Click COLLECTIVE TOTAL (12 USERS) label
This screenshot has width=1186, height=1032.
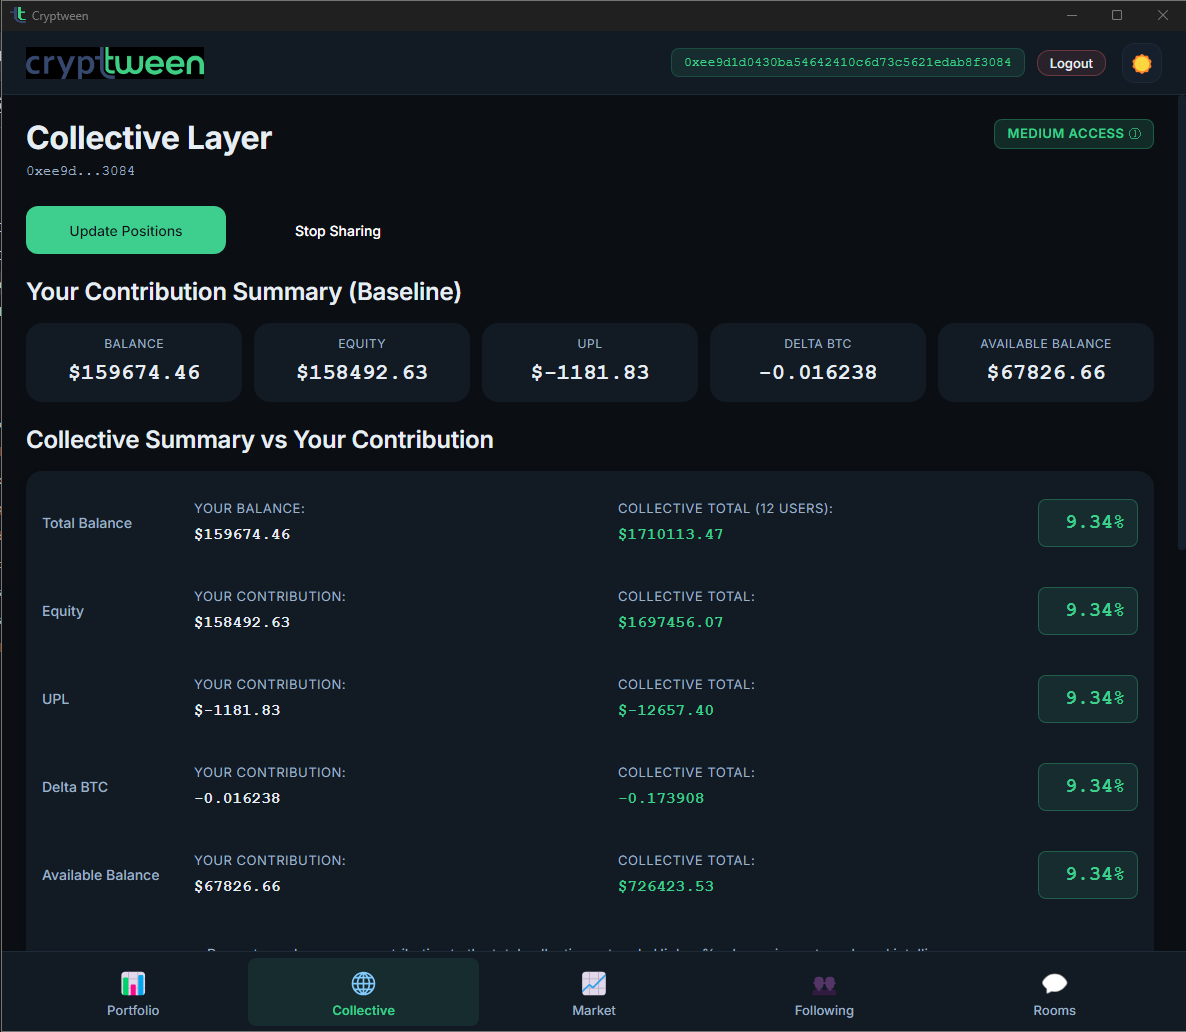tap(725, 508)
